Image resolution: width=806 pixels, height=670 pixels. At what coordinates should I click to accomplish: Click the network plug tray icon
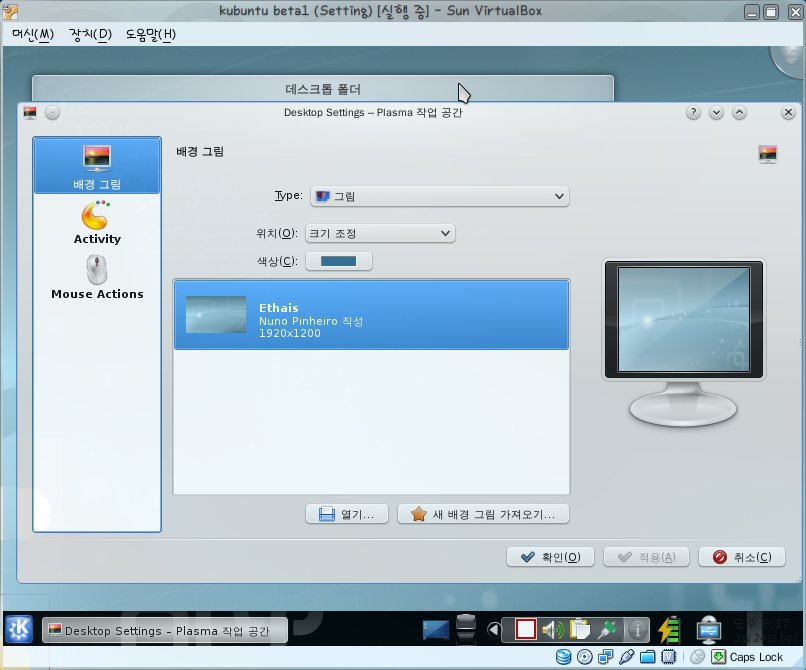tap(608, 630)
